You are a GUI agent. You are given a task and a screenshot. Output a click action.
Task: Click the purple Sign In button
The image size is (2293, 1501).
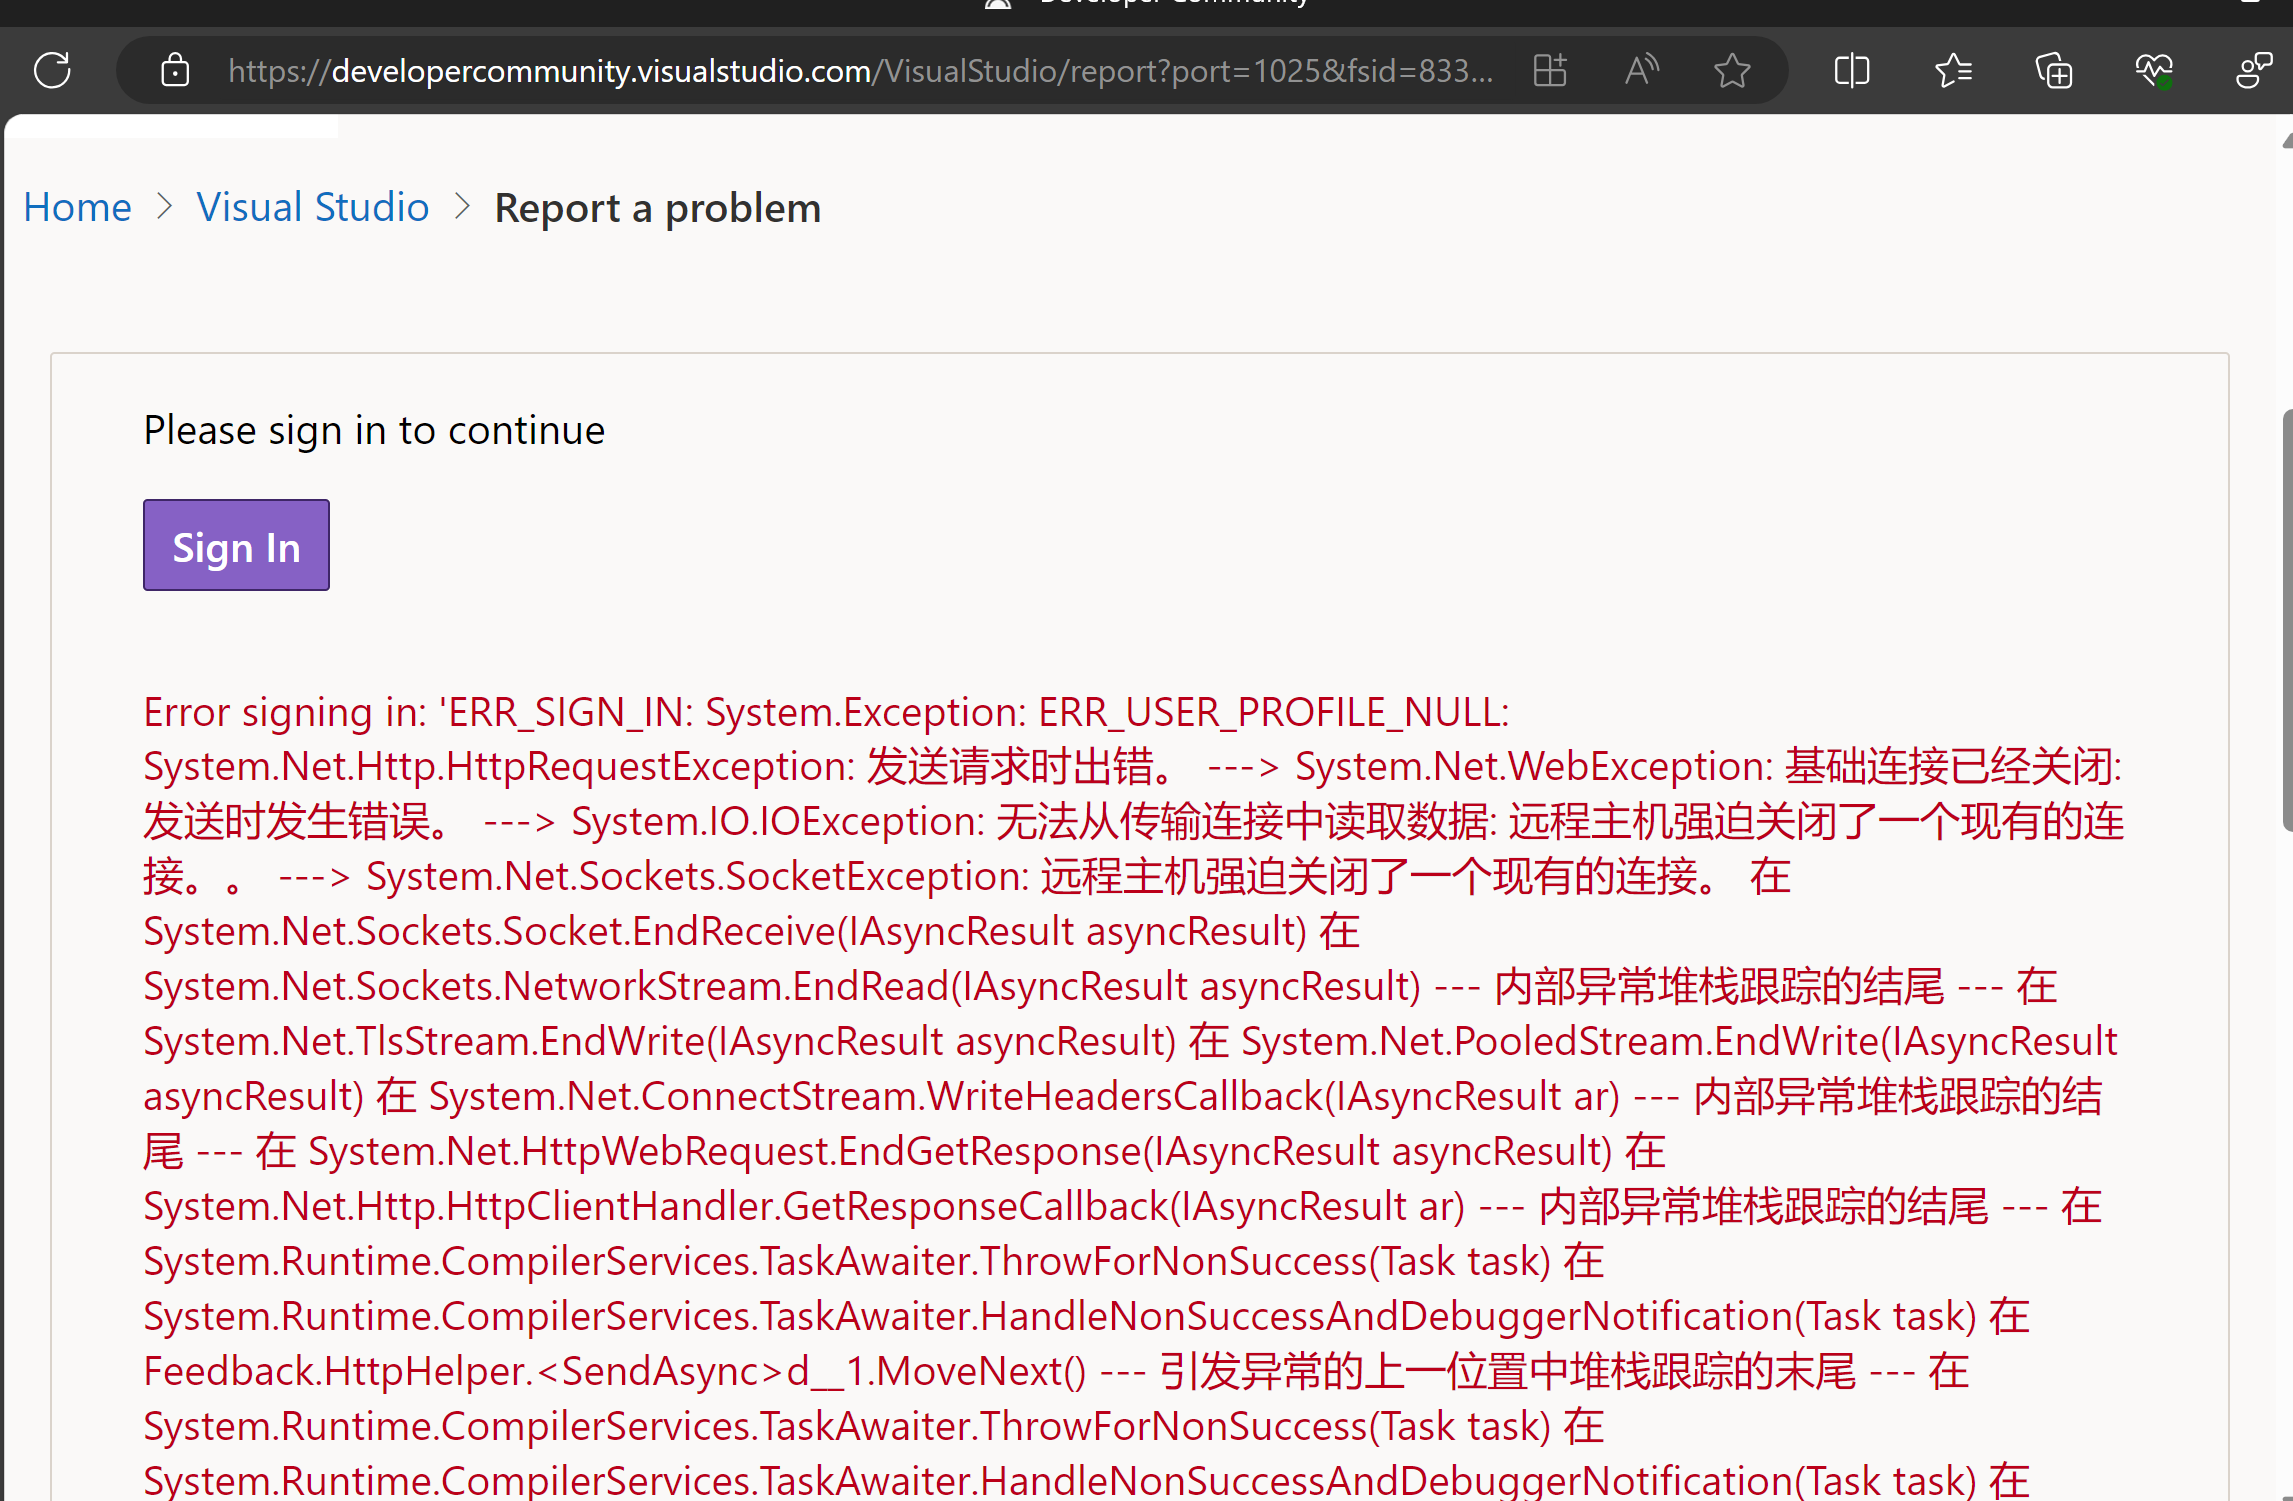tap(236, 545)
